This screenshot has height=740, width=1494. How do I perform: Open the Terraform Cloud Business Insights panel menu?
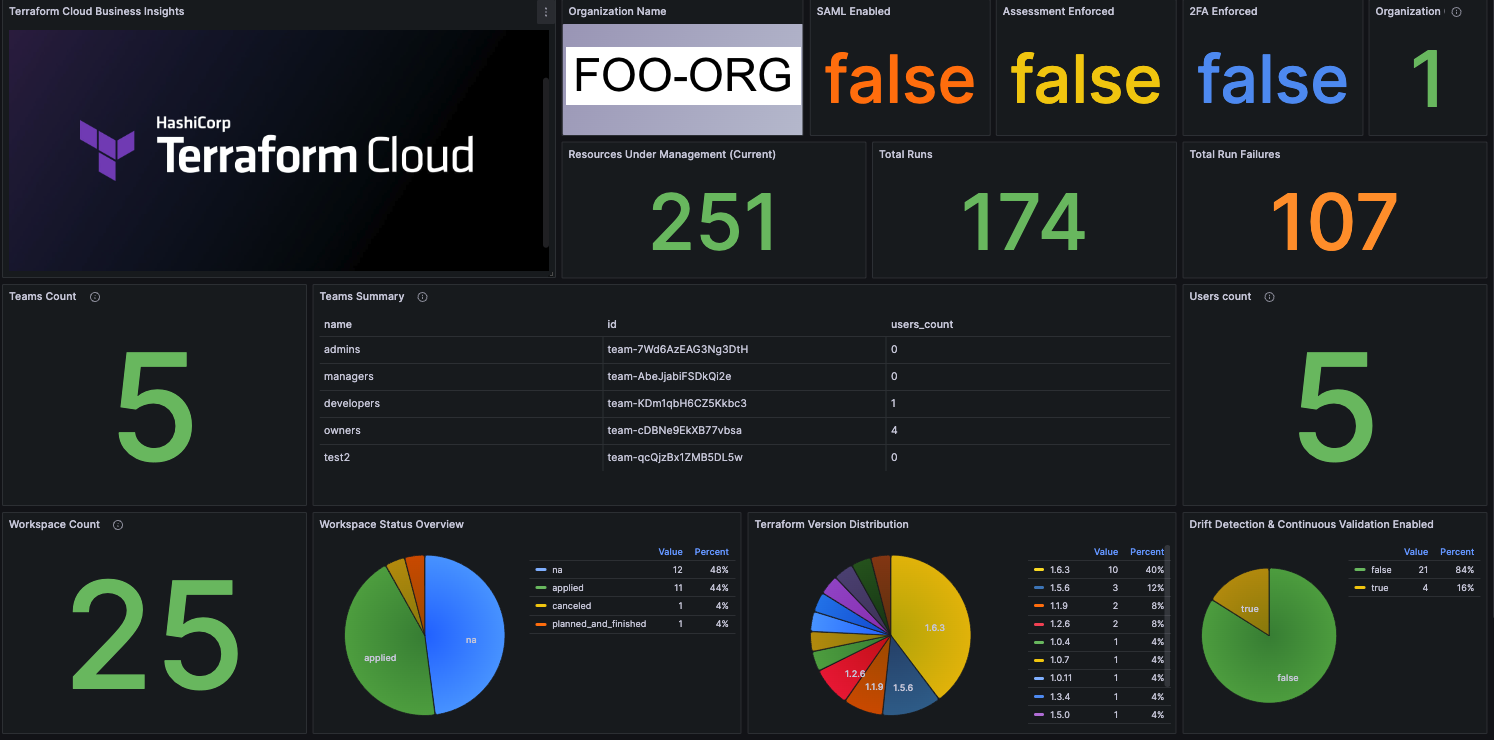(545, 12)
